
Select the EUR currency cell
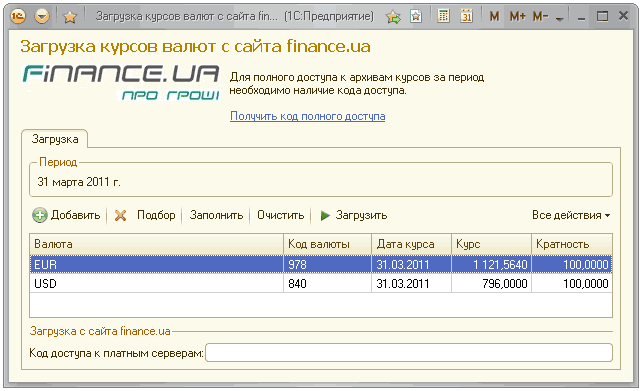pos(157,265)
